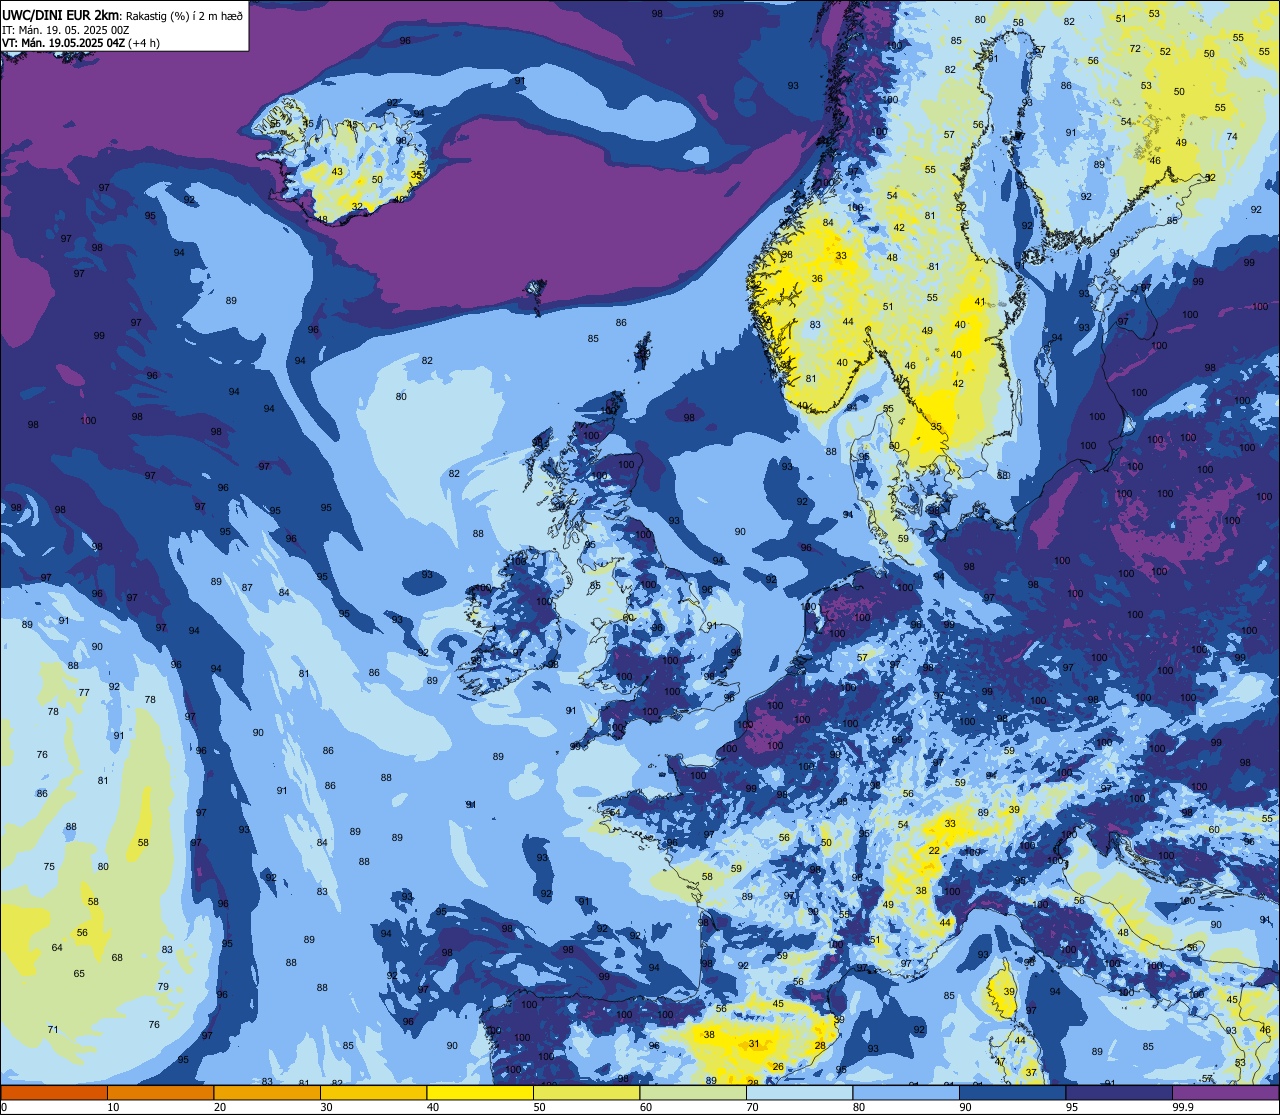The image size is (1280, 1115).
Task: Click the '10' legend scale label
Action: click(113, 1107)
